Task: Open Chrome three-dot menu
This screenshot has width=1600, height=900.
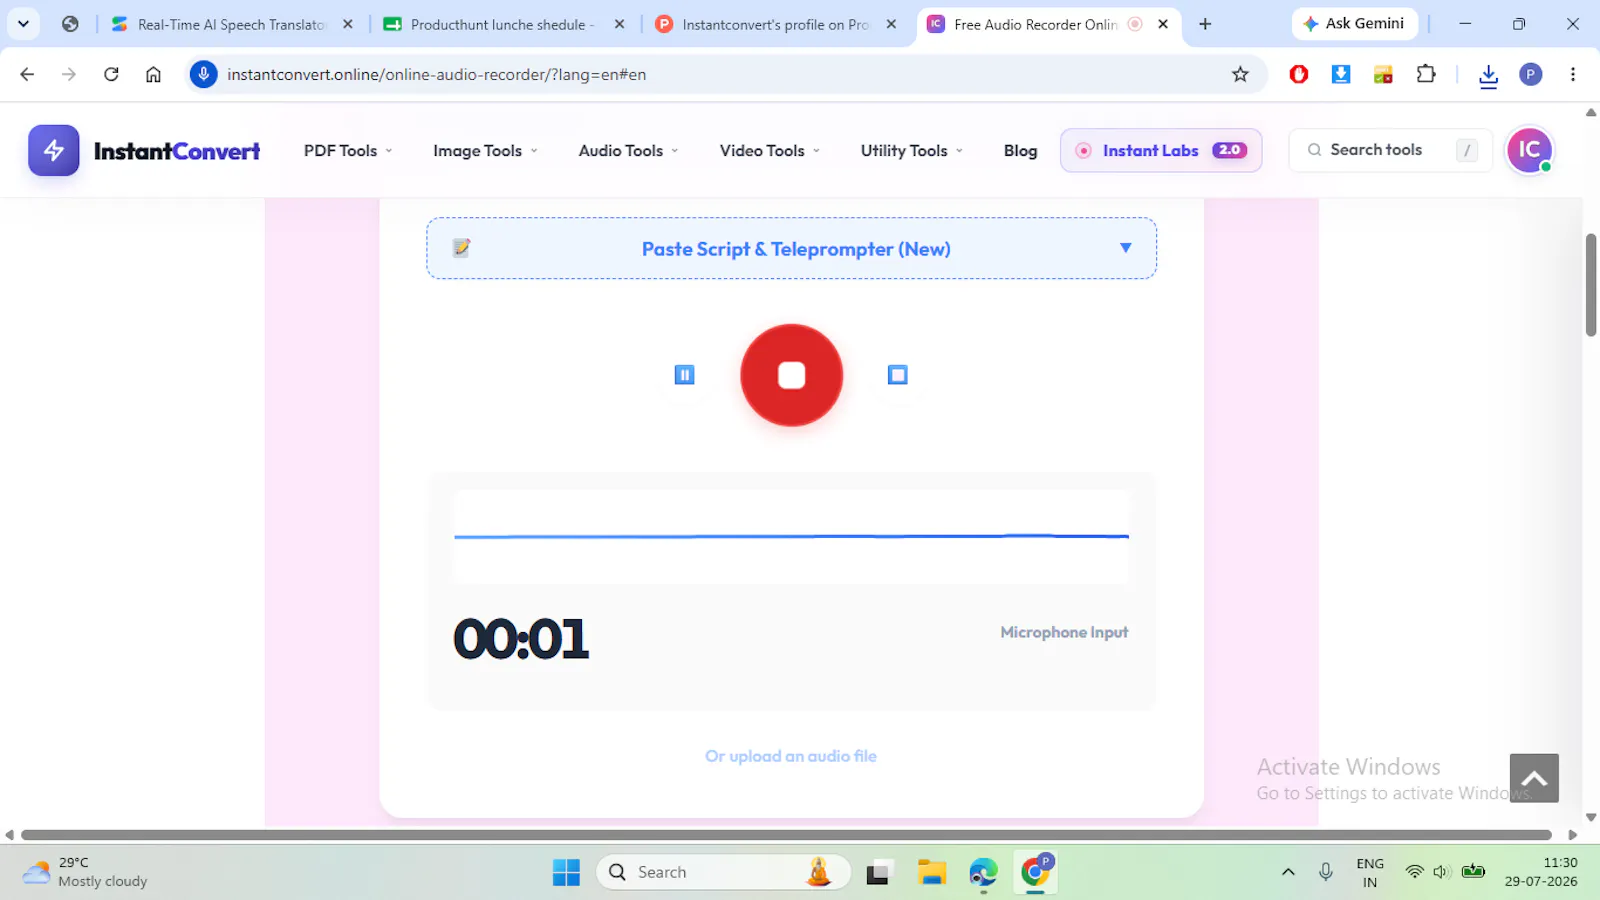Action: click(1573, 74)
